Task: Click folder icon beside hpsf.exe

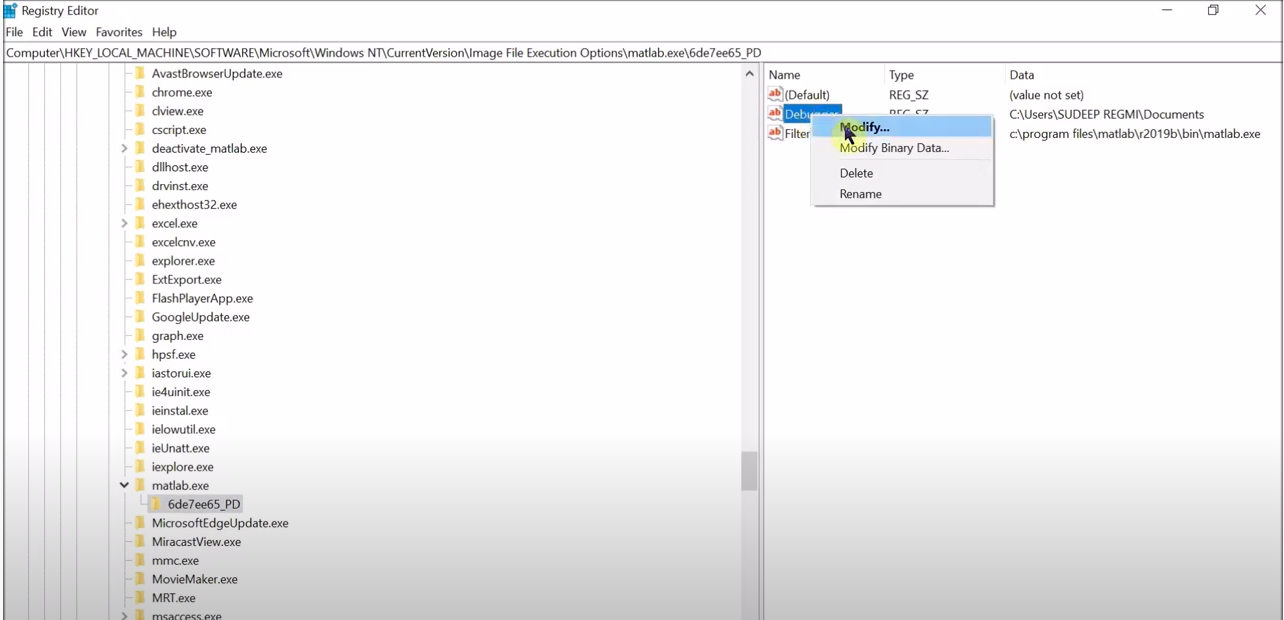Action: click(x=140, y=355)
